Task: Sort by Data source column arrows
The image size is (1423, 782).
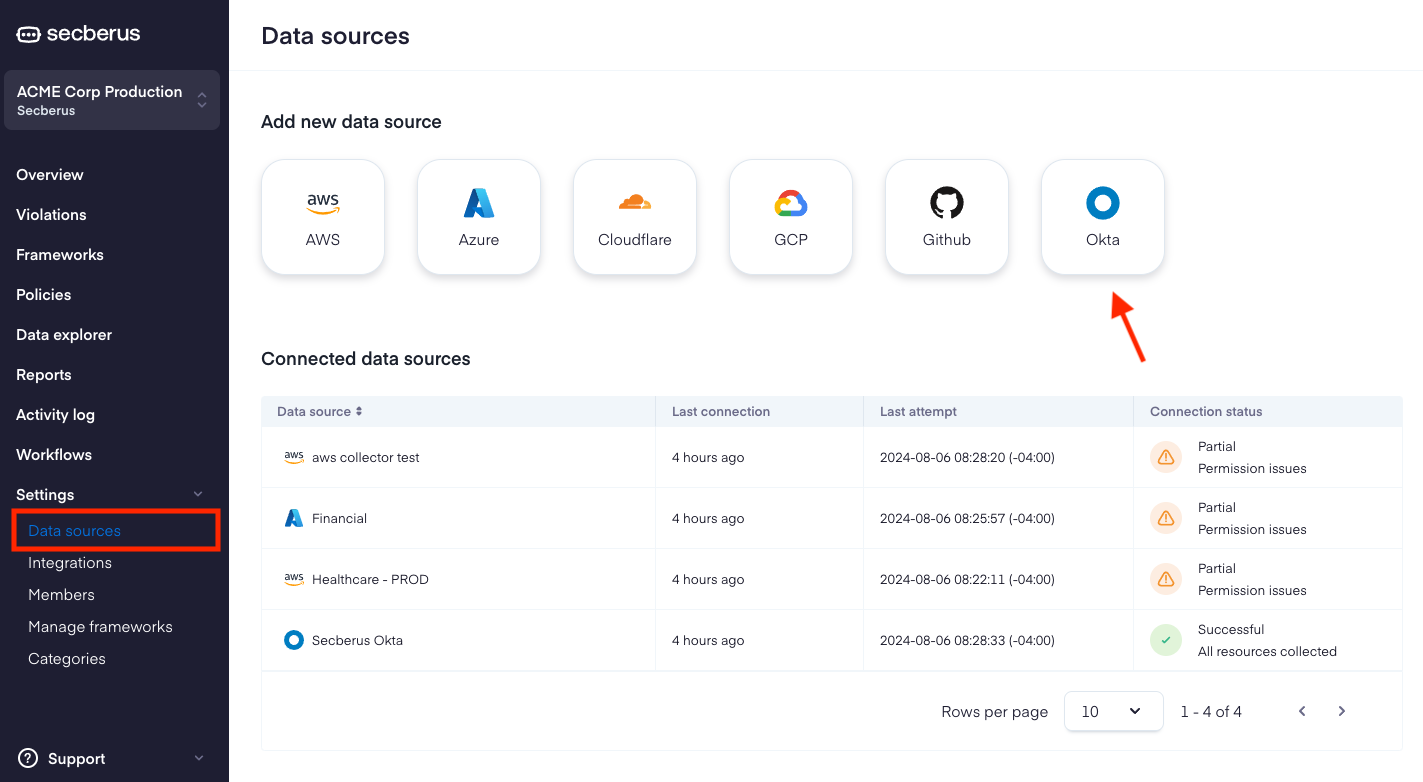Action: (359, 411)
